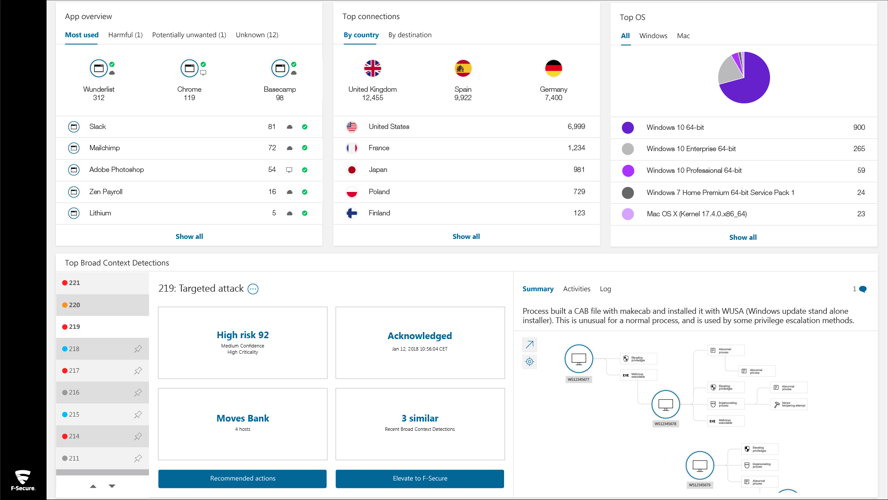Click Show all in Top OS

[x=743, y=237]
